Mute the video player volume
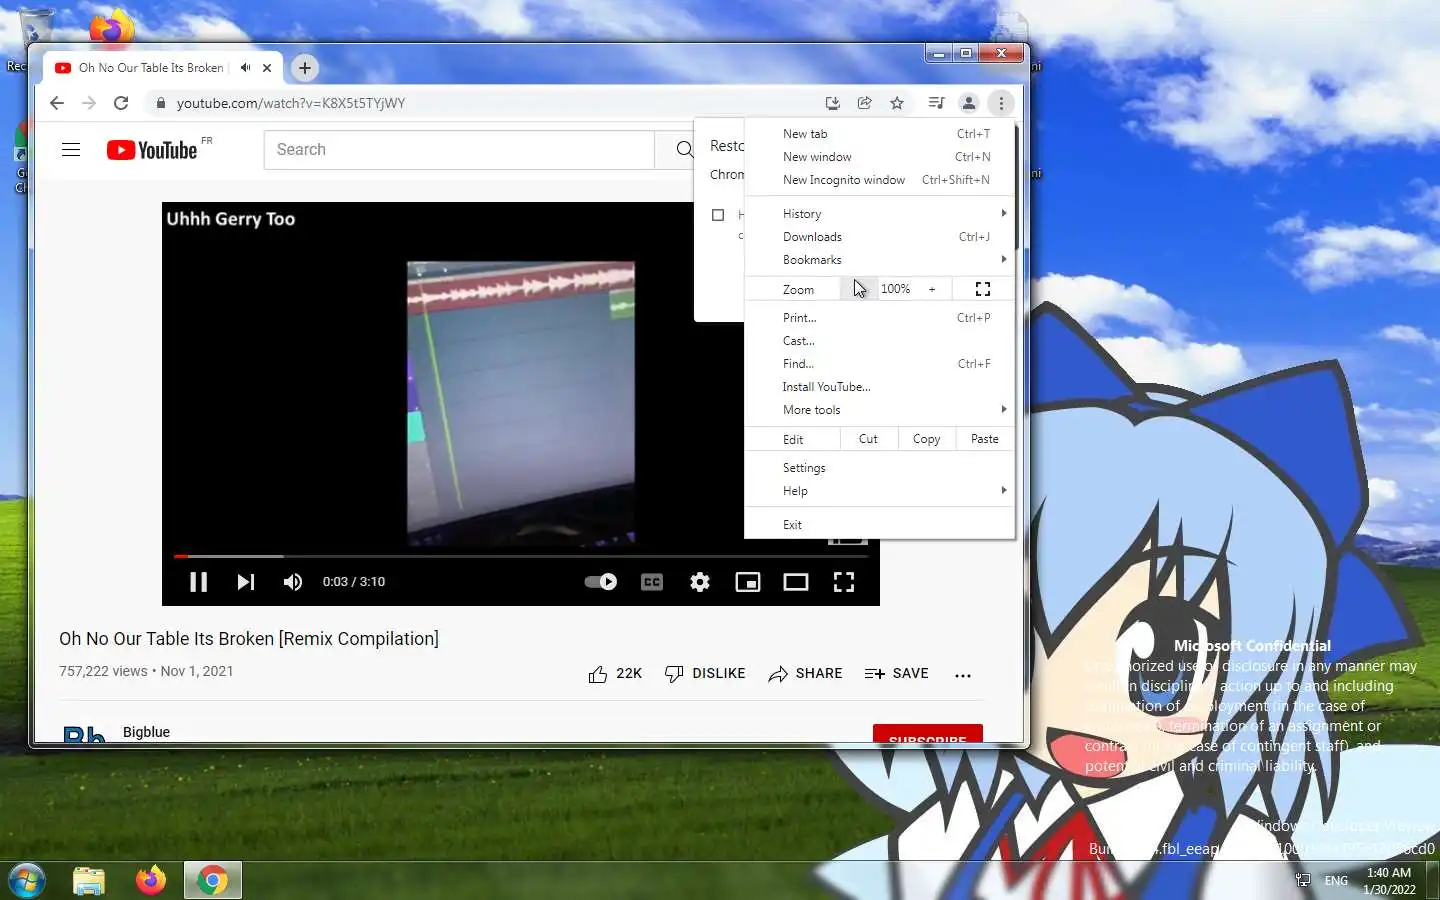Screen dimensions: 1440x900 point(293,582)
